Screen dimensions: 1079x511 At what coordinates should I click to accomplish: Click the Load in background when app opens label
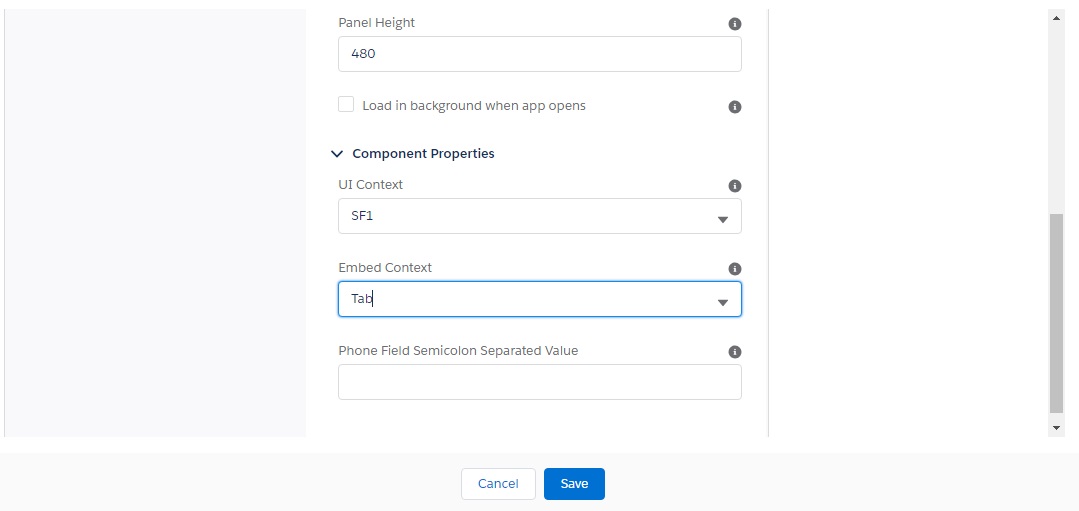(473, 106)
